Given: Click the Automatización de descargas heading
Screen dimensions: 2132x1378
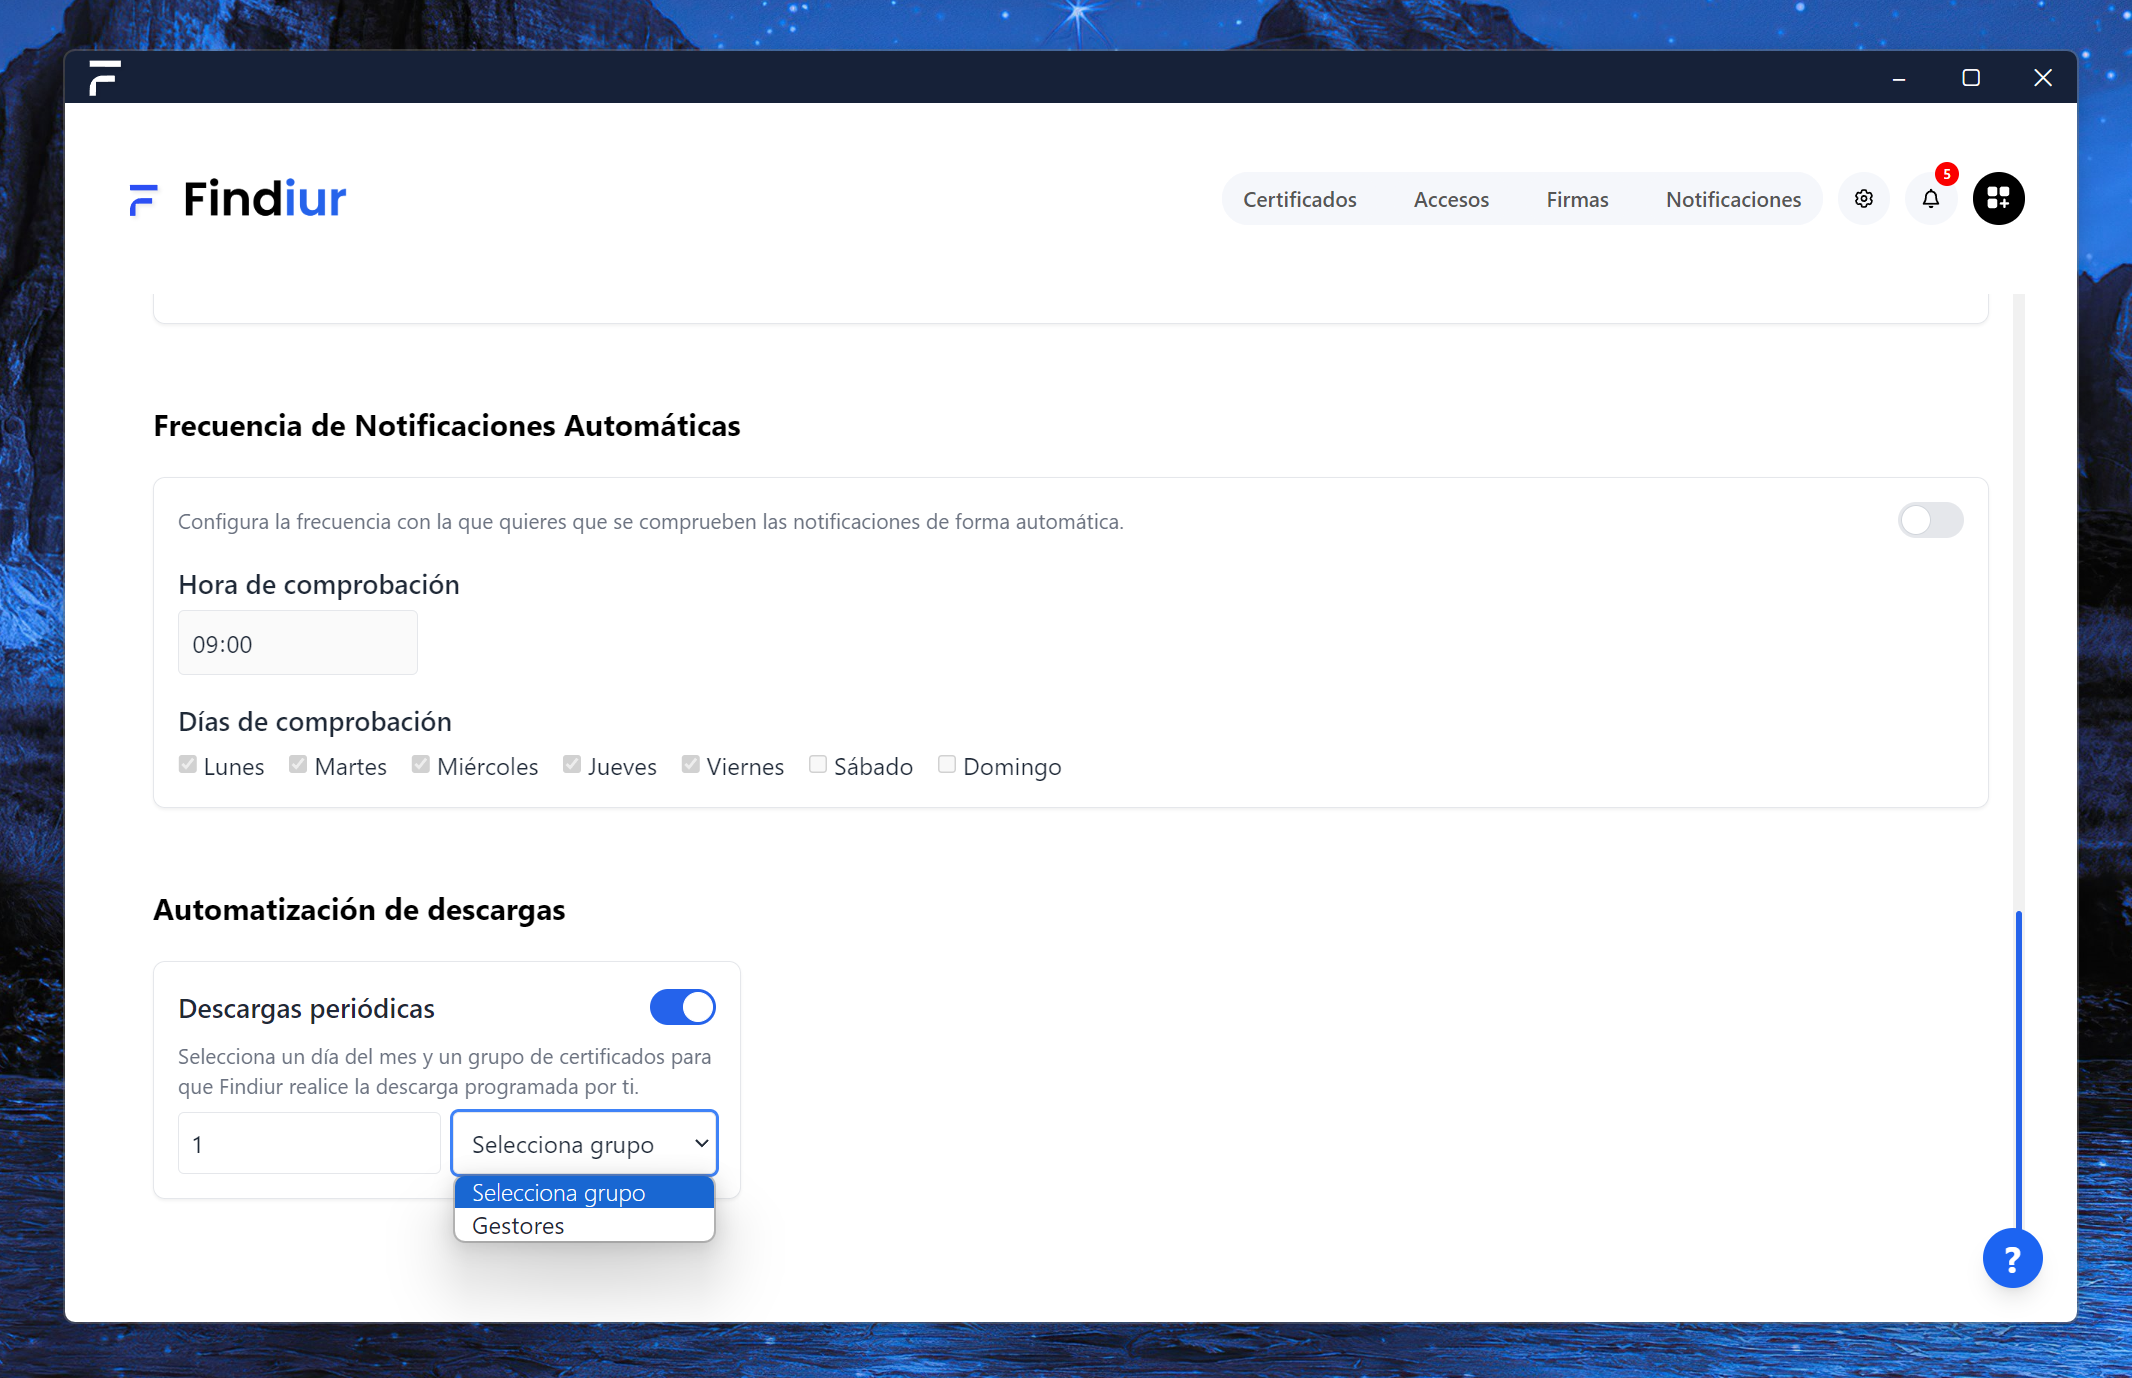Looking at the screenshot, I should pyautogui.click(x=359, y=909).
